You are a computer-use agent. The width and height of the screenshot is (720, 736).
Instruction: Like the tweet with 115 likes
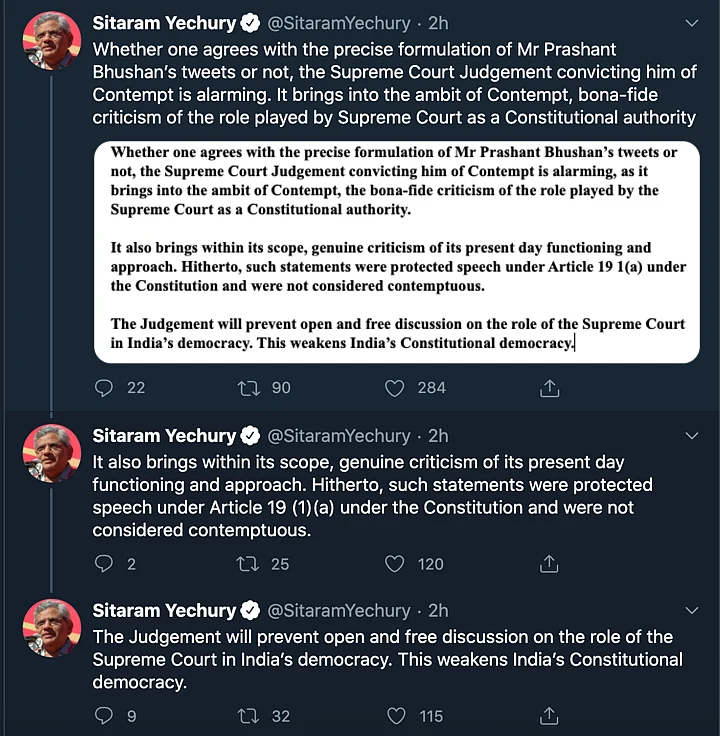pyautogui.click(x=396, y=716)
